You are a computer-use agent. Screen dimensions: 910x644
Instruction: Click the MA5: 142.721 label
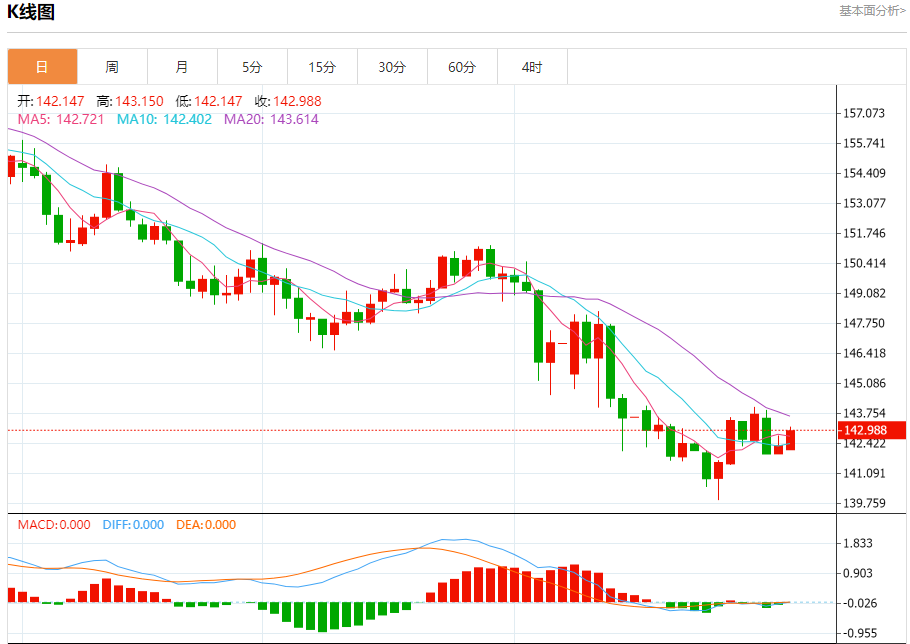(61, 120)
